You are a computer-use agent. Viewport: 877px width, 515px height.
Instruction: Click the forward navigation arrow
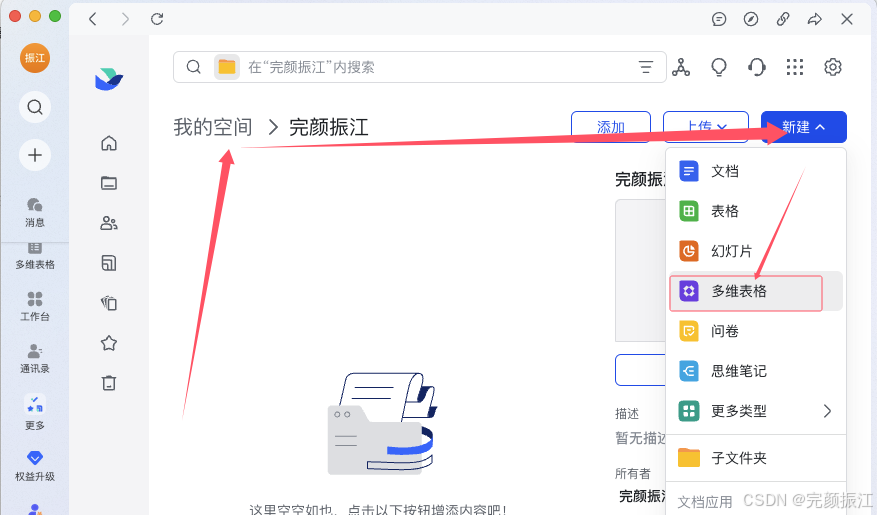pos(125,19)
